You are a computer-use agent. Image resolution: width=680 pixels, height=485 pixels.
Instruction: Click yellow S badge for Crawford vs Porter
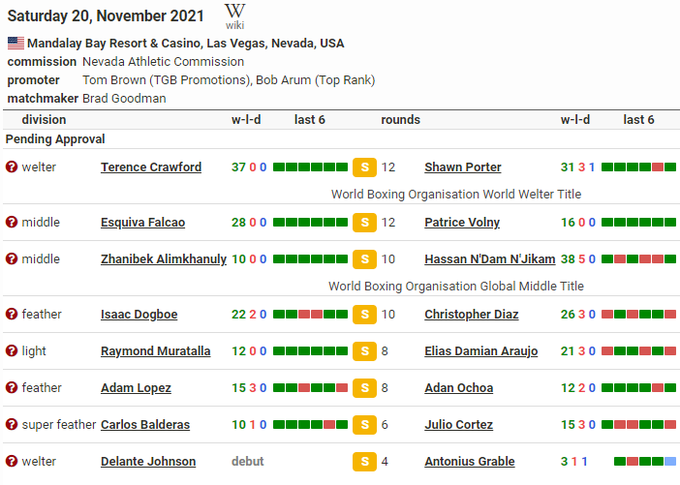pos(364,168)
